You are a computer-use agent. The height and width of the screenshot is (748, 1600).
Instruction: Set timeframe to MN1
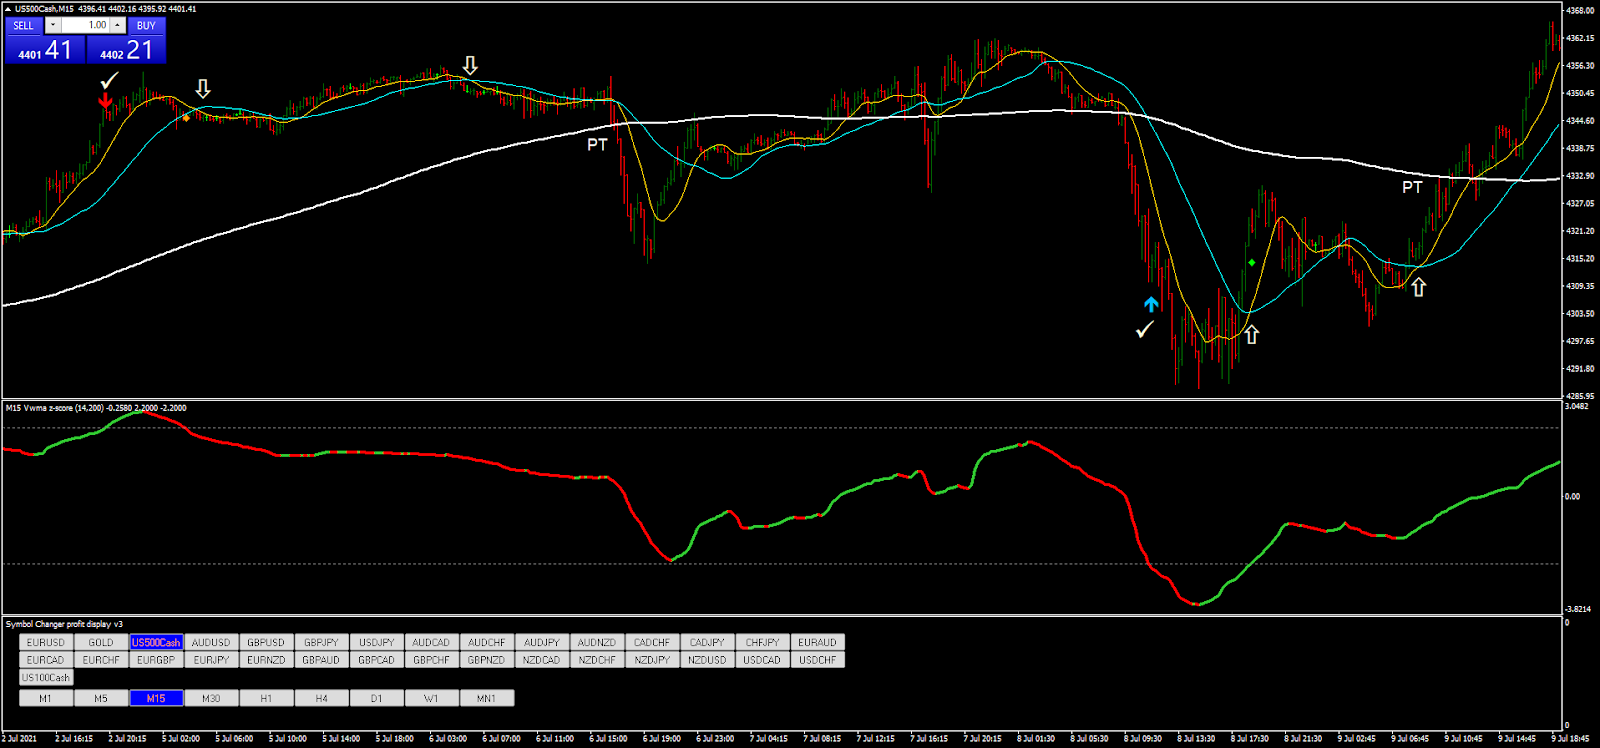tap(487, 698)
